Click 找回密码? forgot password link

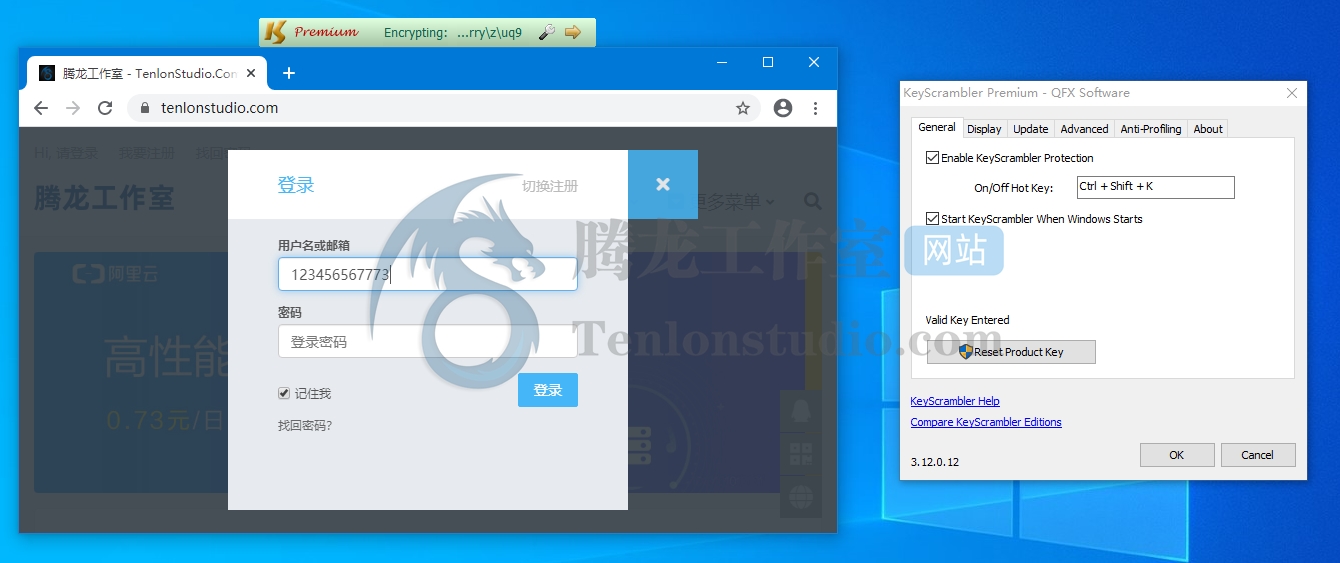tap(305, 425)
